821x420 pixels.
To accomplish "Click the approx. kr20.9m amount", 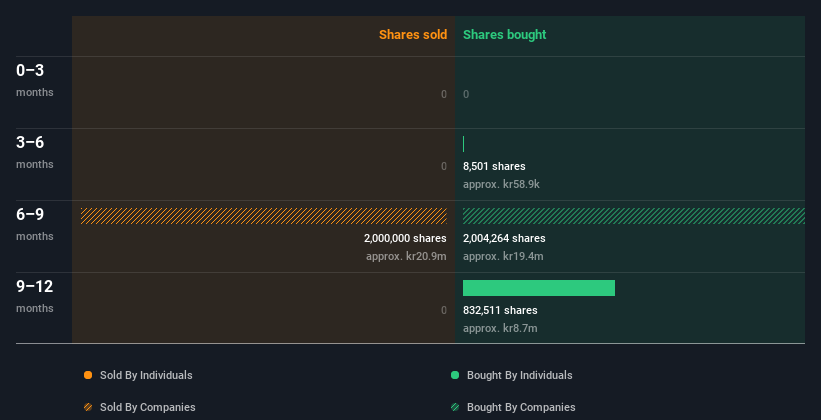I will tap(406, 257).
